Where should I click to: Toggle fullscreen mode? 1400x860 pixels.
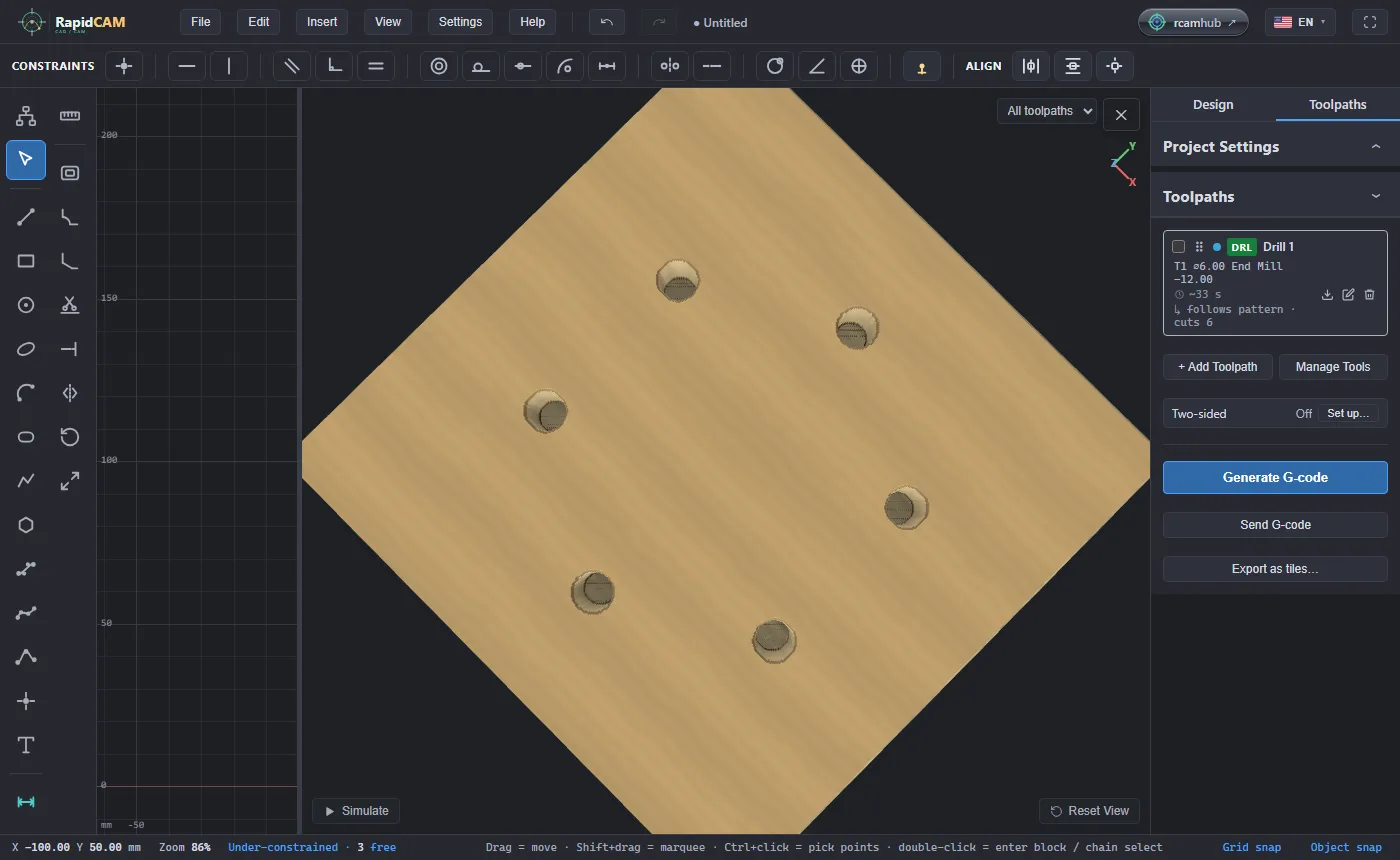coord(1370,22)
